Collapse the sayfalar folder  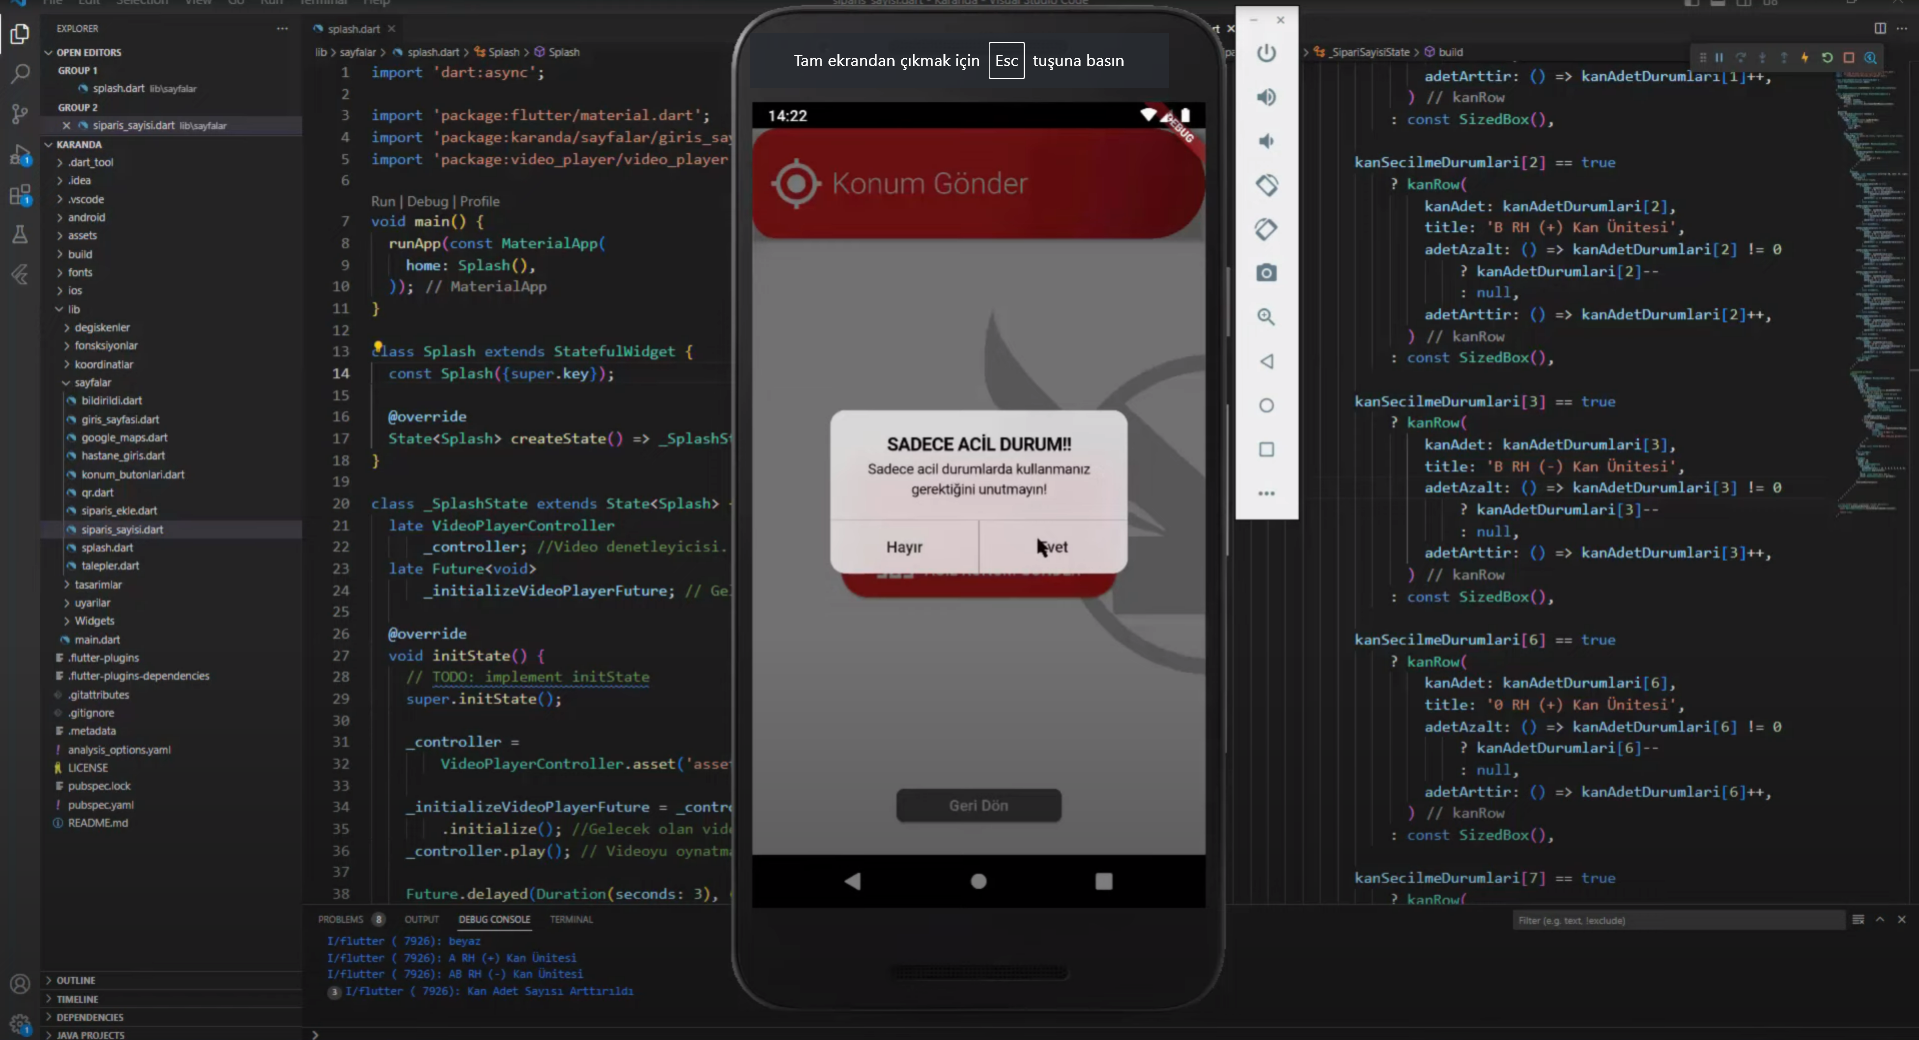(x=92, y=382)
